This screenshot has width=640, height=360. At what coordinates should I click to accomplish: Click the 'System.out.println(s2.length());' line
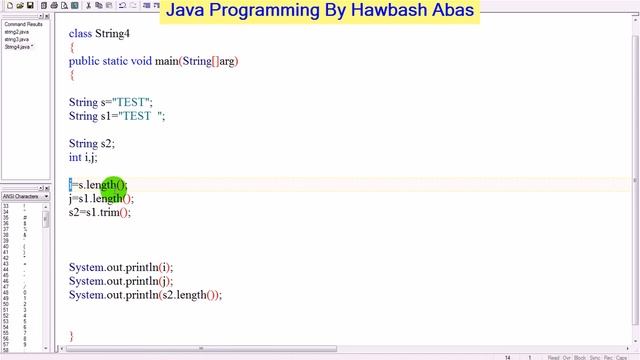coord(145,295)
